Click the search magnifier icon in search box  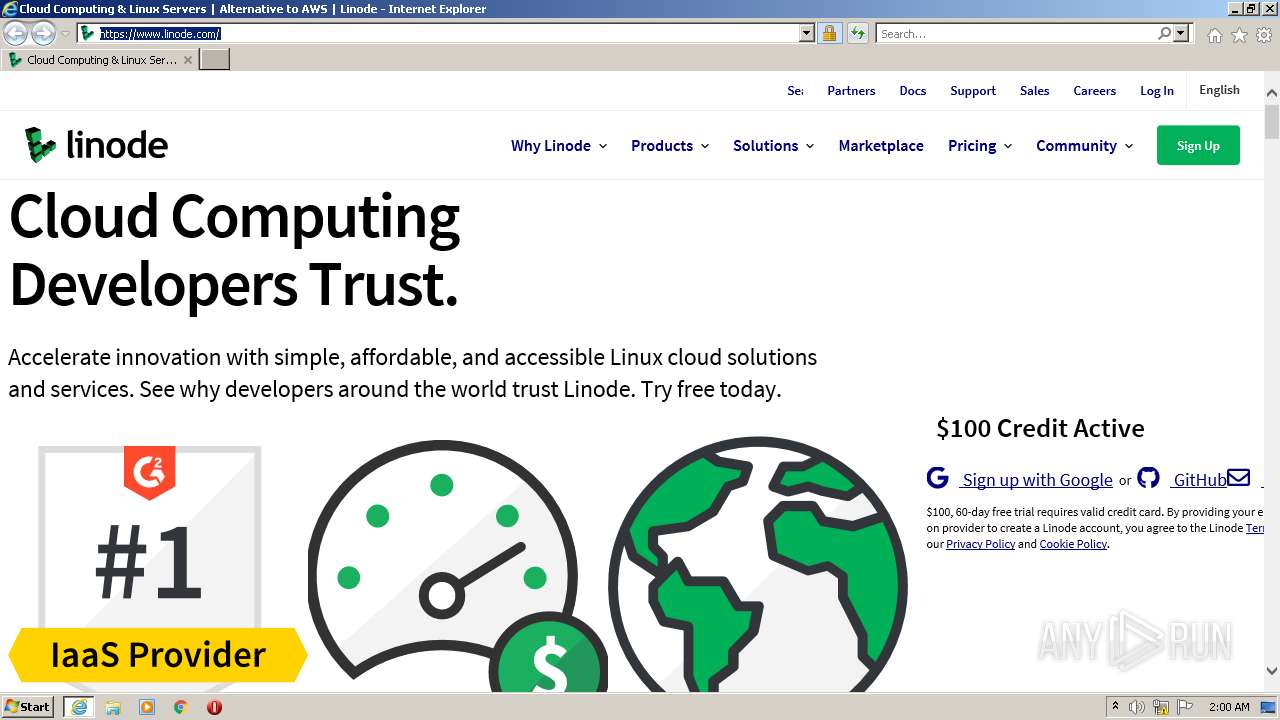1165,34
